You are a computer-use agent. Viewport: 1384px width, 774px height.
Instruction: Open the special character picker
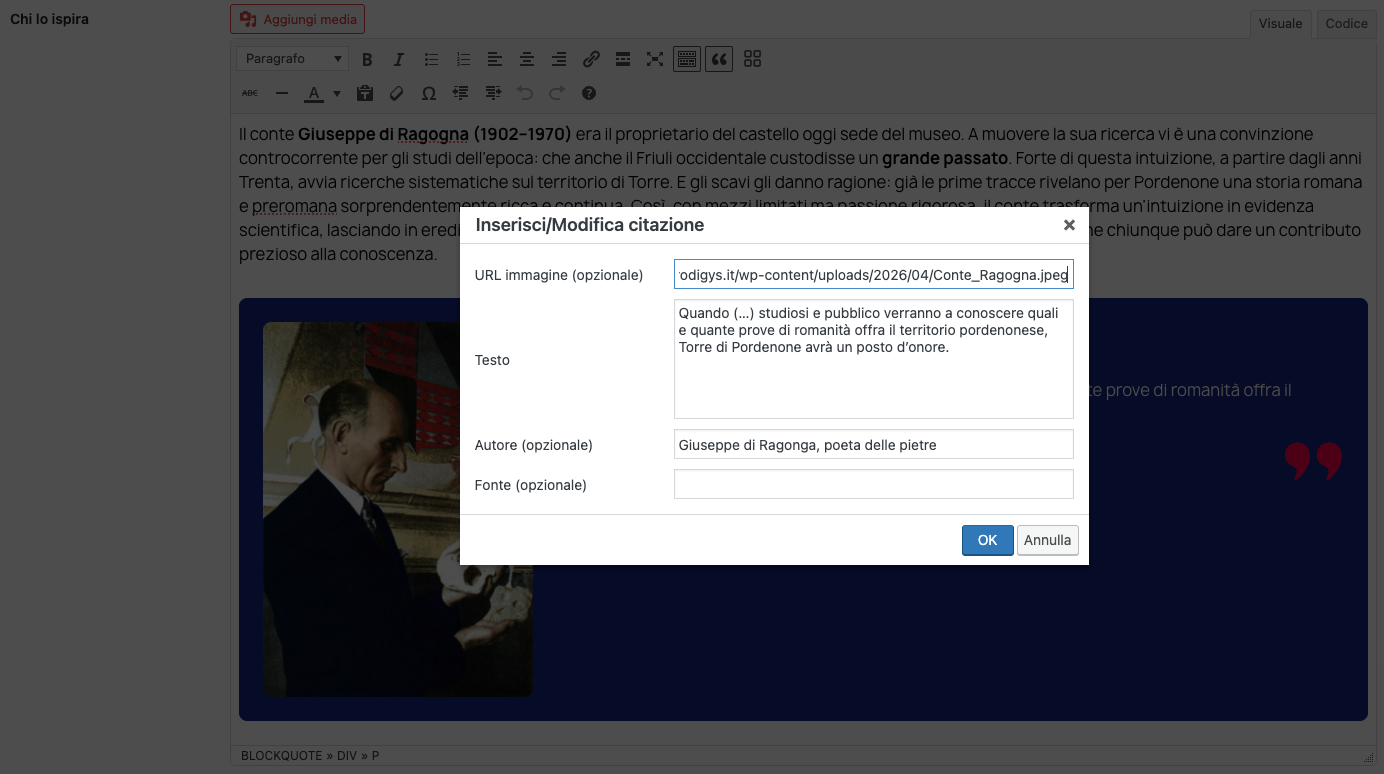coord(429,93)
